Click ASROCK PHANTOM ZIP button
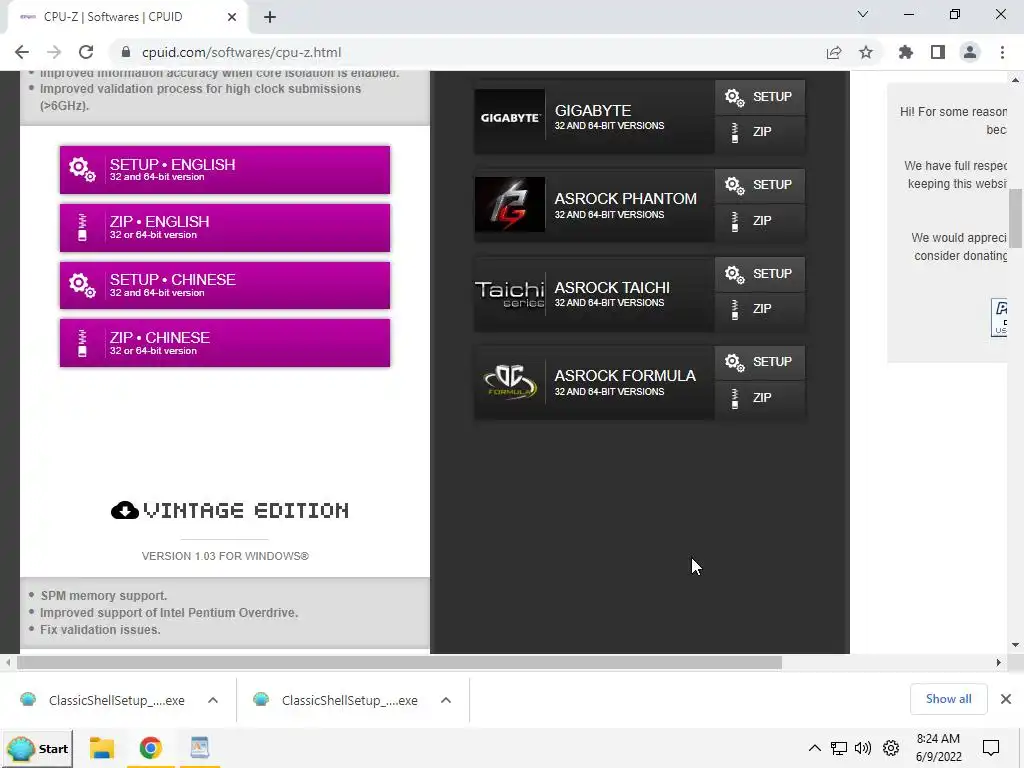The height and width of the screenshot is (768, 1024). coord(760,221)
